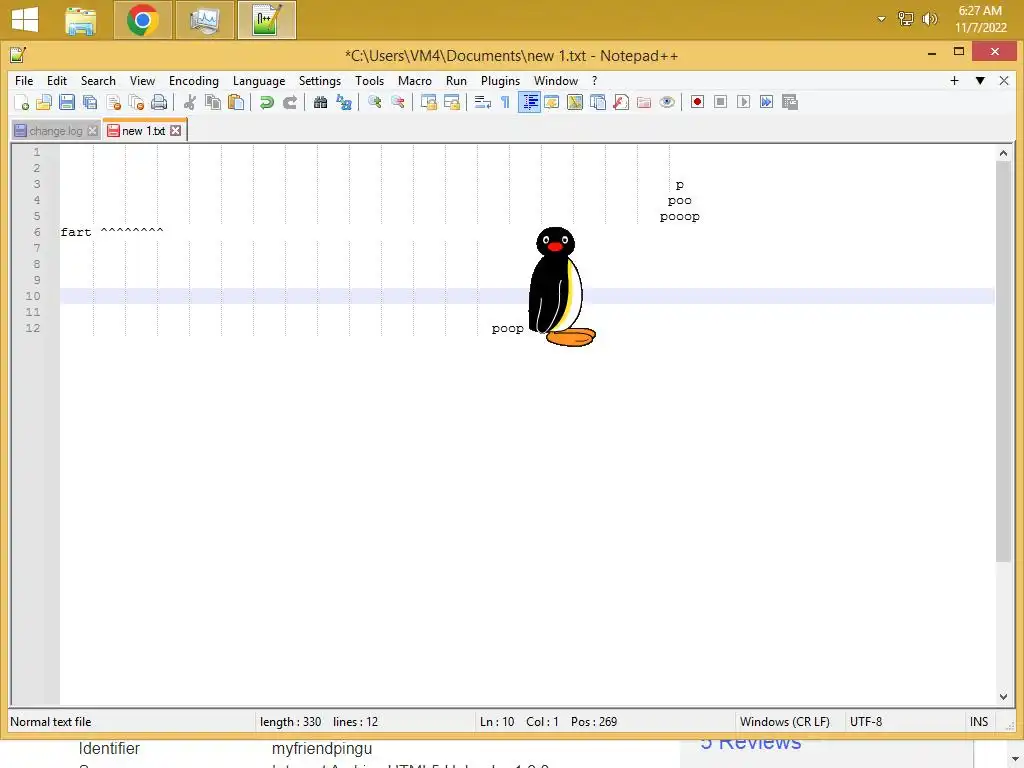Save the recorded macro toolbar icon

coord(790,102)
